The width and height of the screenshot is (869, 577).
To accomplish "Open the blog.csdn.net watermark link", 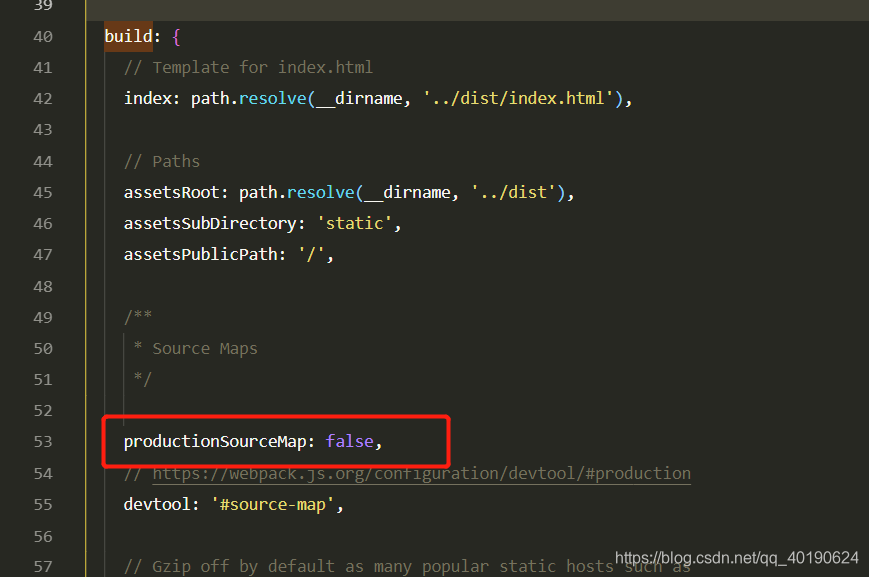I will pyautogui.click(x=736, y=557).
